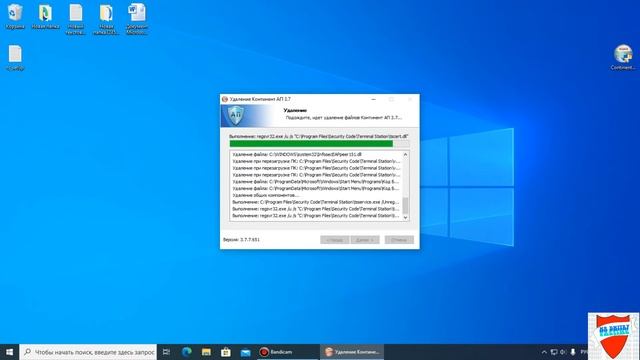Click the log scrollbar down arrow

405,218
